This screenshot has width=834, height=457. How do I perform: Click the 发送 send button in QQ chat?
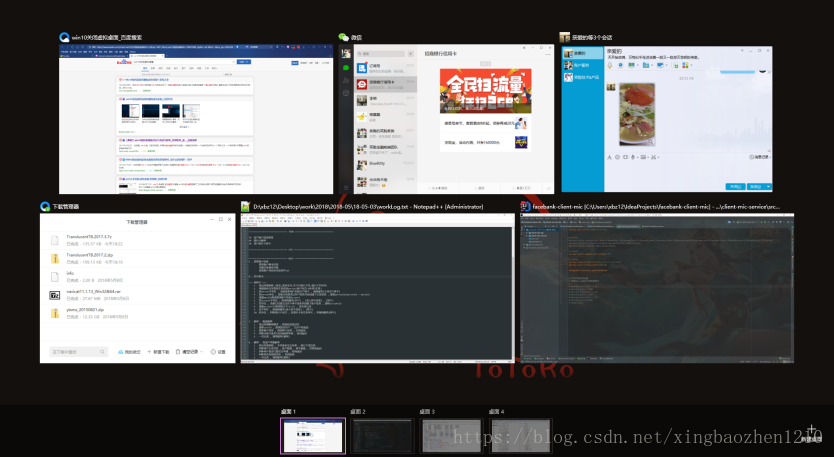pos(756,187)
